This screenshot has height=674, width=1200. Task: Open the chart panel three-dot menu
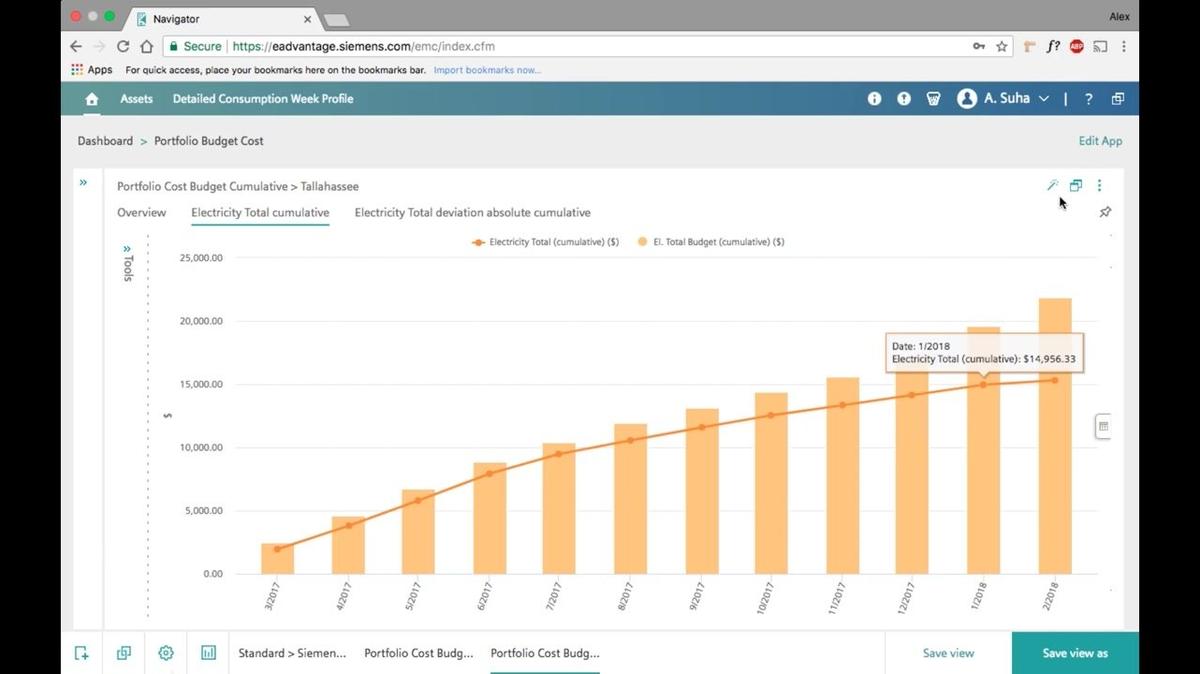tap(1100, 185)
